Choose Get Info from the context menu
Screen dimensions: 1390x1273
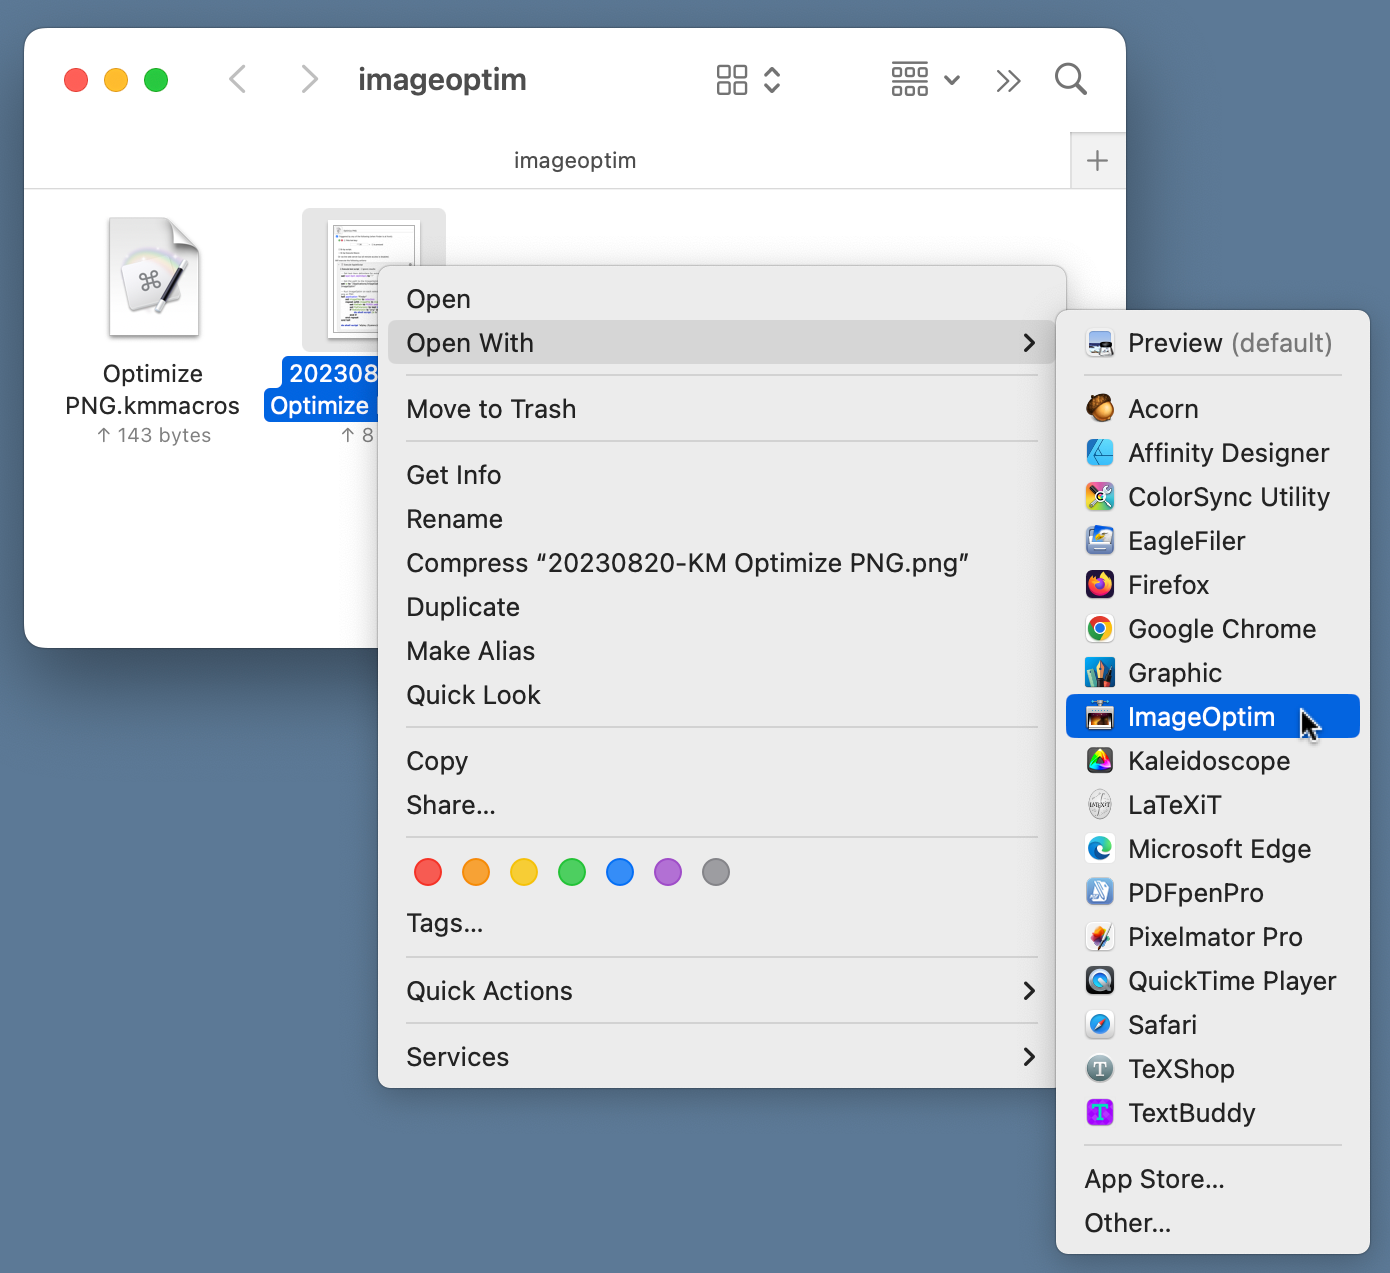(453, 474)
